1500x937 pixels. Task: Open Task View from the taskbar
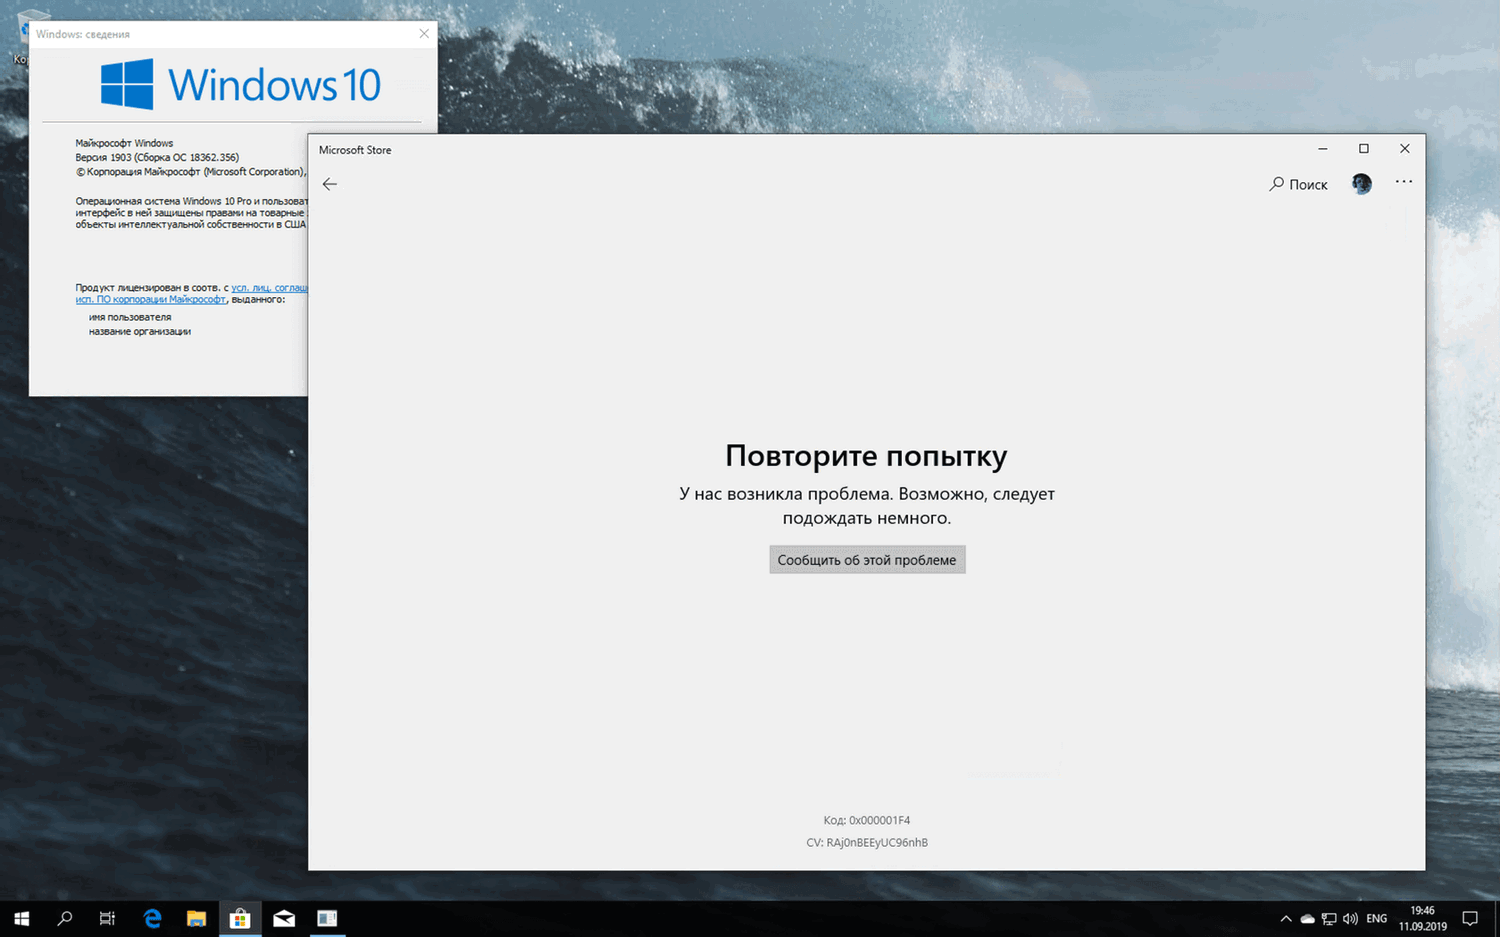point(107,918)
